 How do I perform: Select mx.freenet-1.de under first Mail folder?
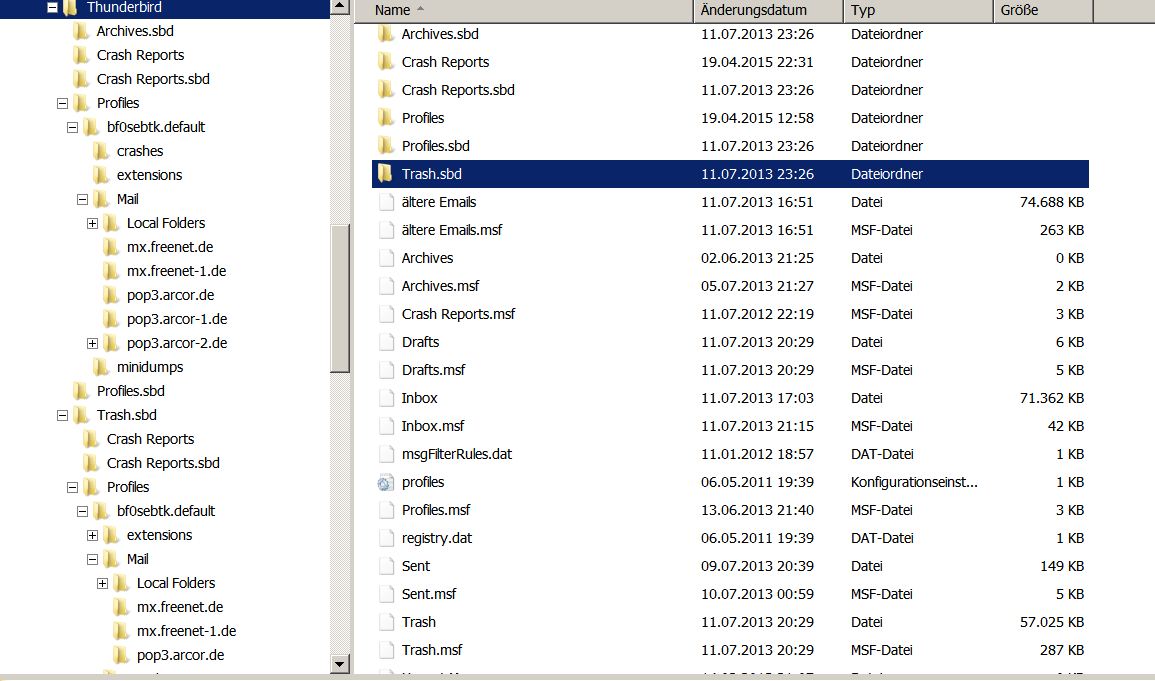click(176, 271)
